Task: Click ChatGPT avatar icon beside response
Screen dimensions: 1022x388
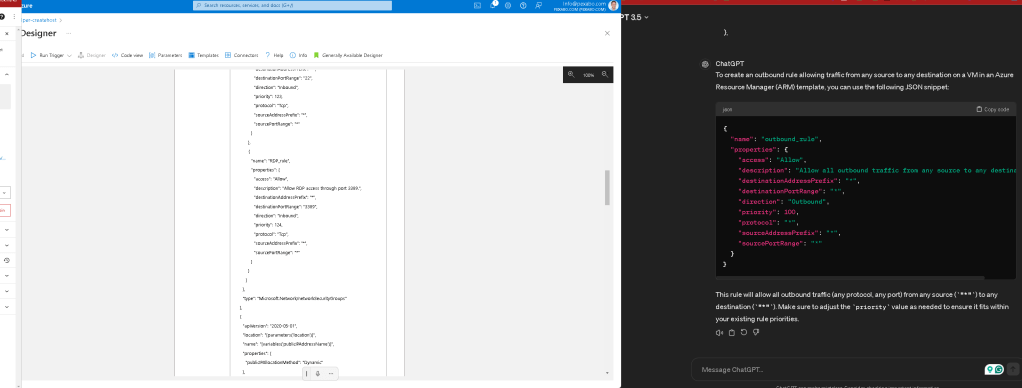Action: coord(705,64)
